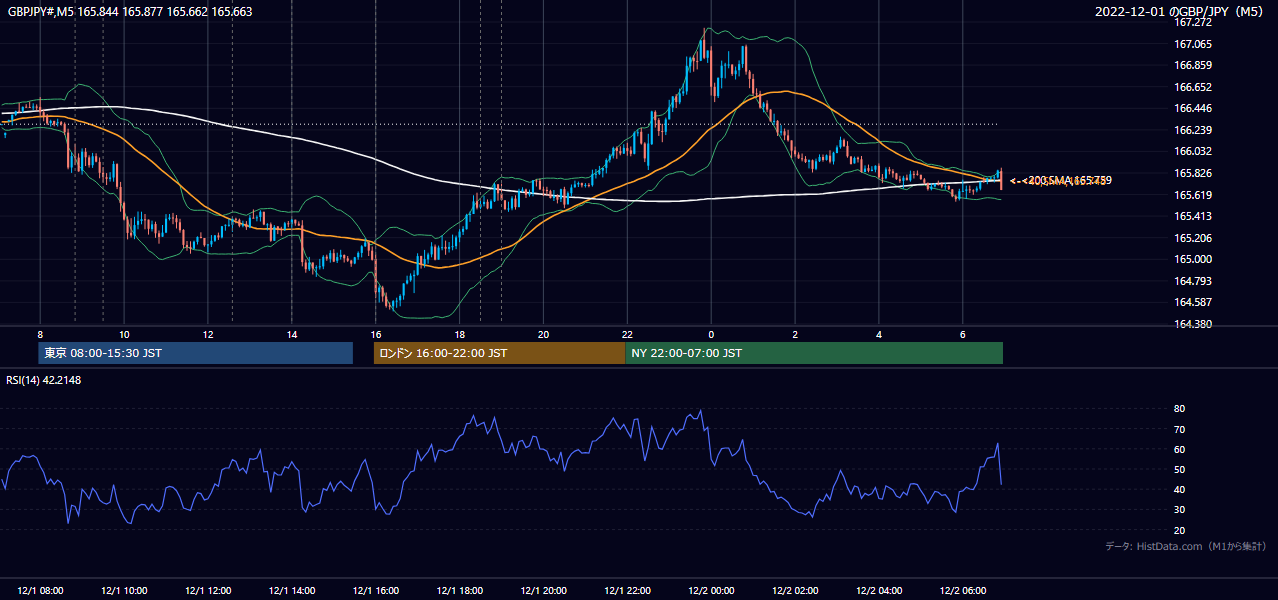Viewport: 1278px width, 600px height.
Task: Click the 200 SMA 165.759 price label
Action: [x=1067, y=181]
